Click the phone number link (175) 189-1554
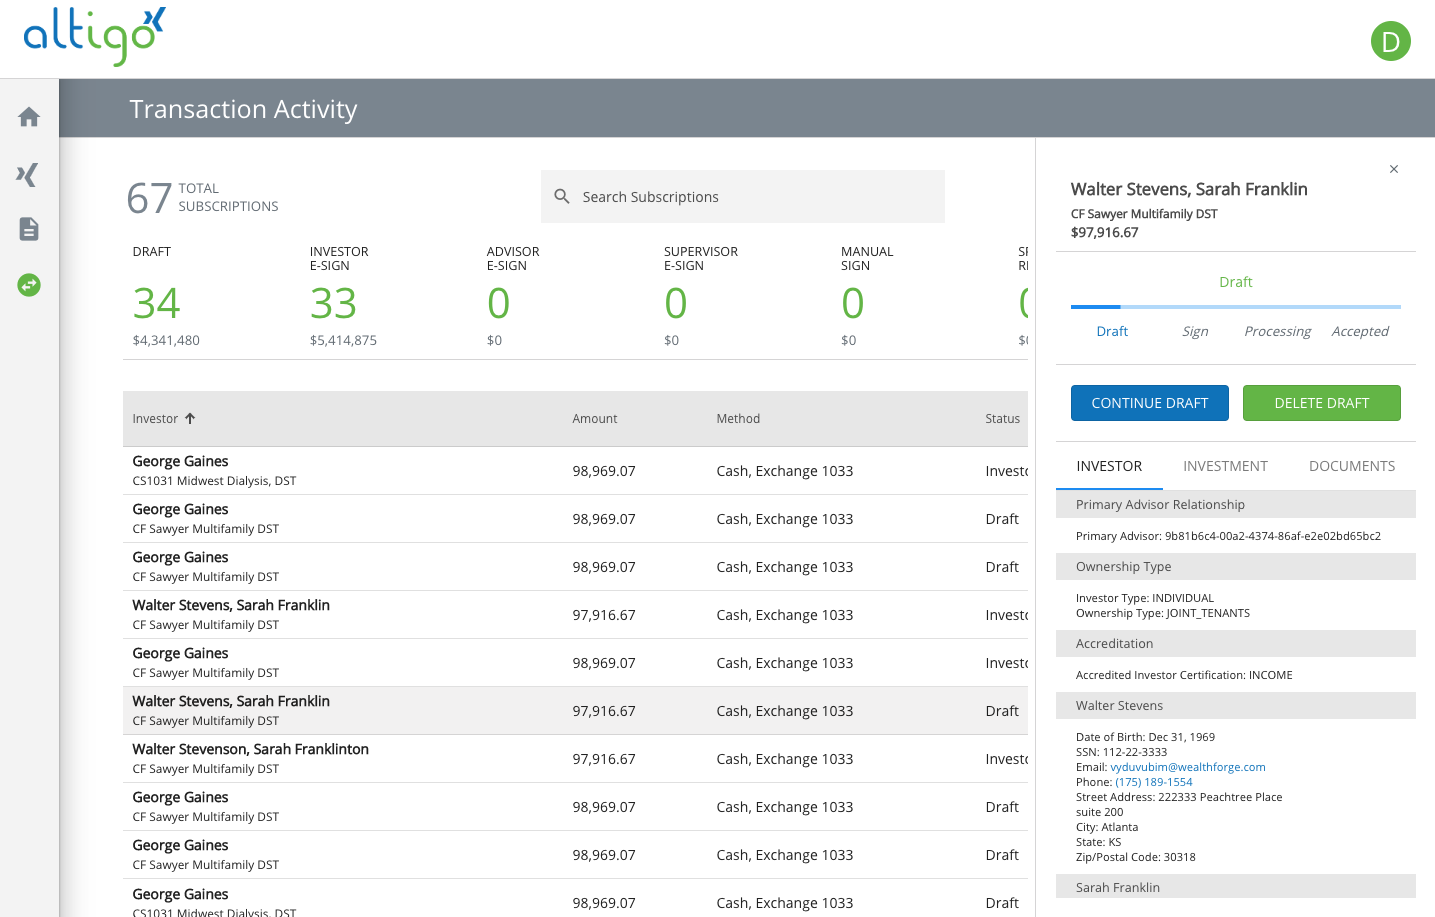This screenshot has height=917, width=1435. 1153,782
